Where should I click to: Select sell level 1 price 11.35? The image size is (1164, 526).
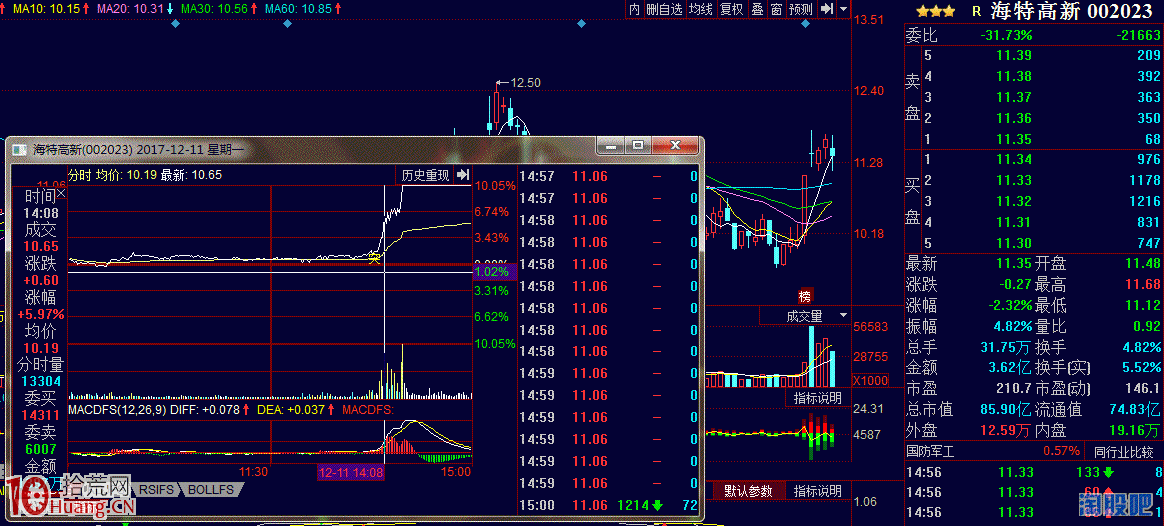[x=1013, y=139]
